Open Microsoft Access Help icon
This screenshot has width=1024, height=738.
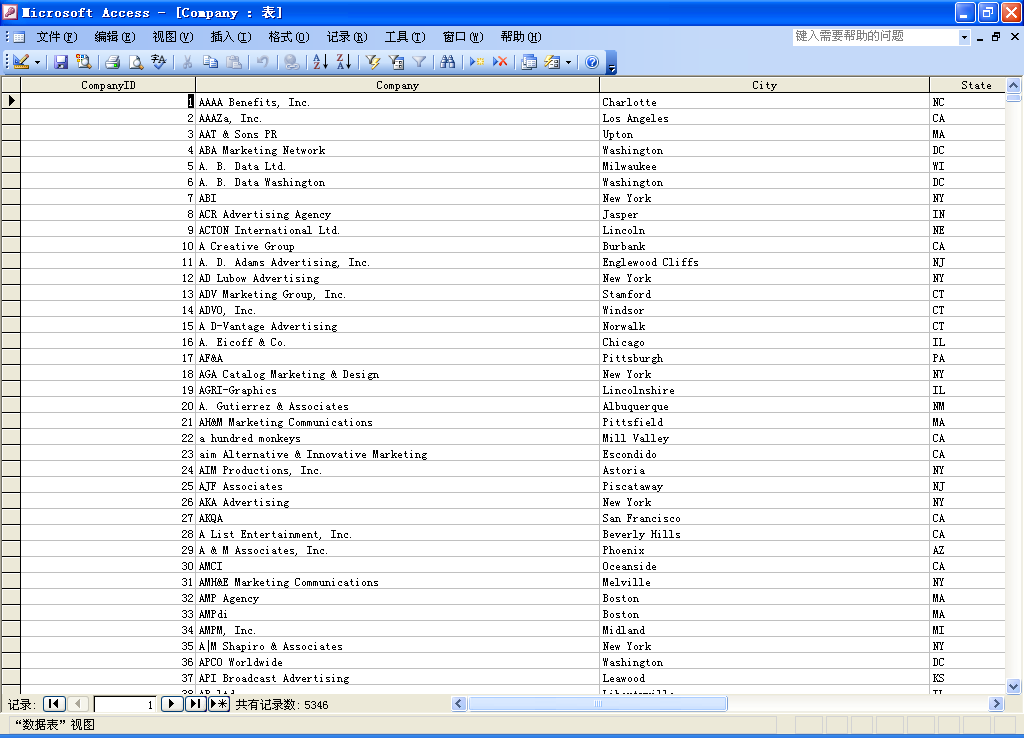592,62
